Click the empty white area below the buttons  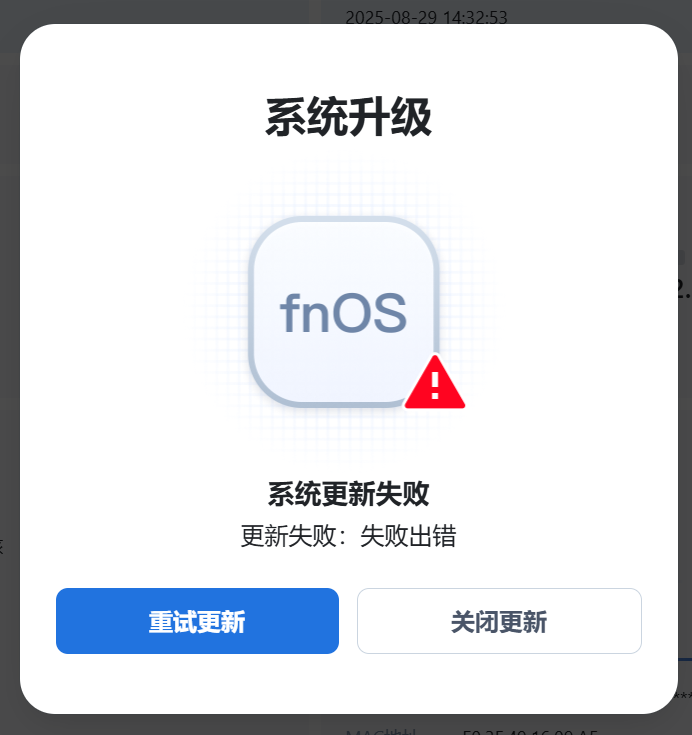tap(348, 682)
